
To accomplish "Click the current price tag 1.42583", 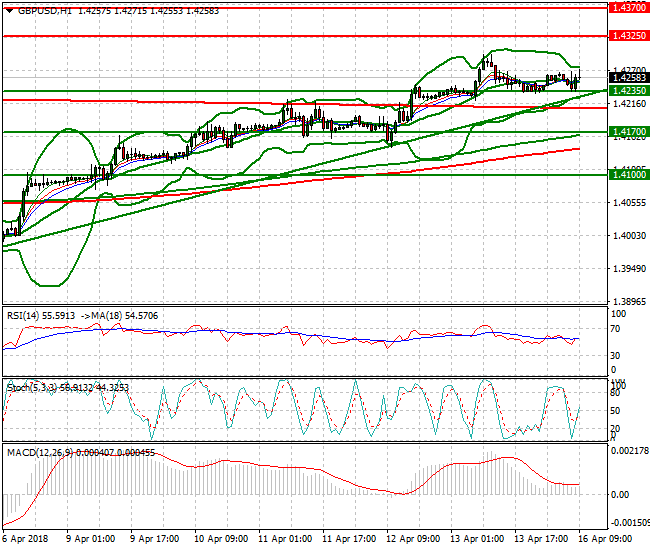I will point(628,77).
